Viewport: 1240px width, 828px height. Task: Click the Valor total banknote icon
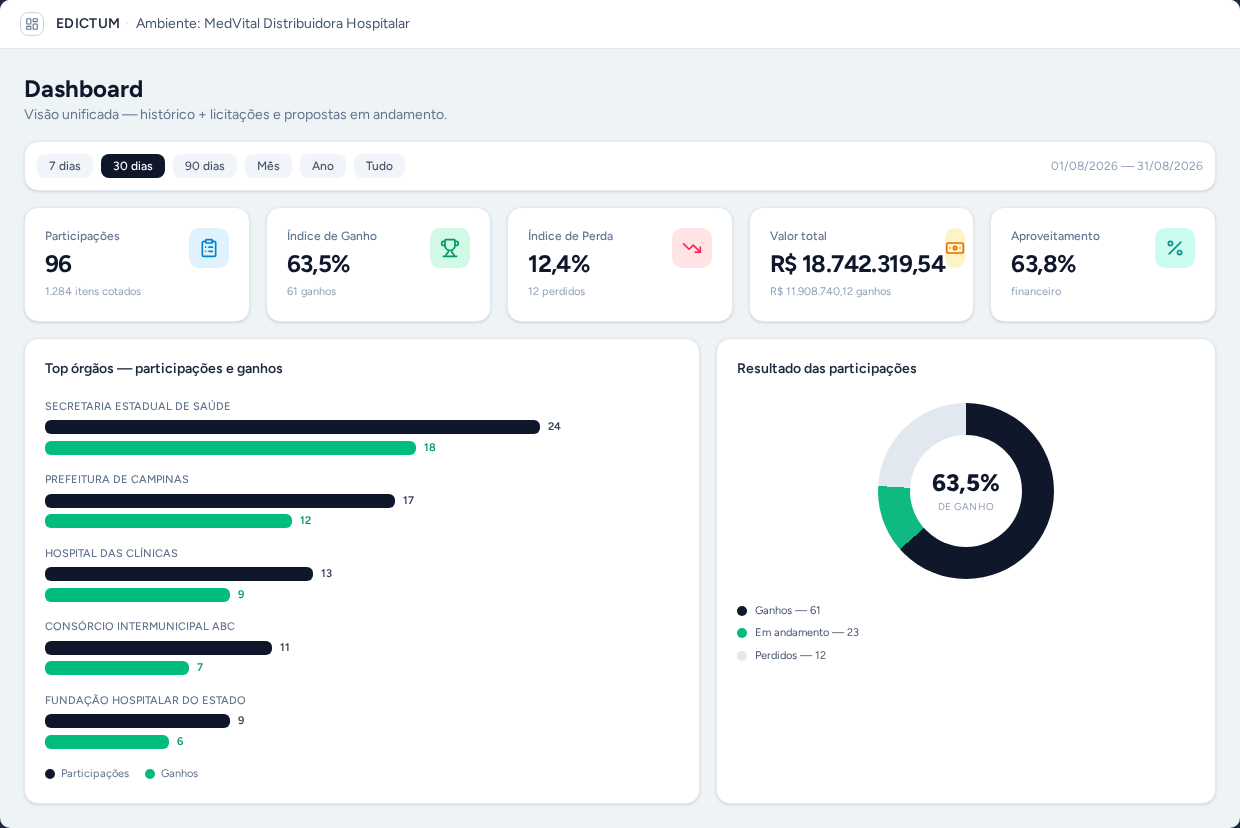(x=955, y=248)
